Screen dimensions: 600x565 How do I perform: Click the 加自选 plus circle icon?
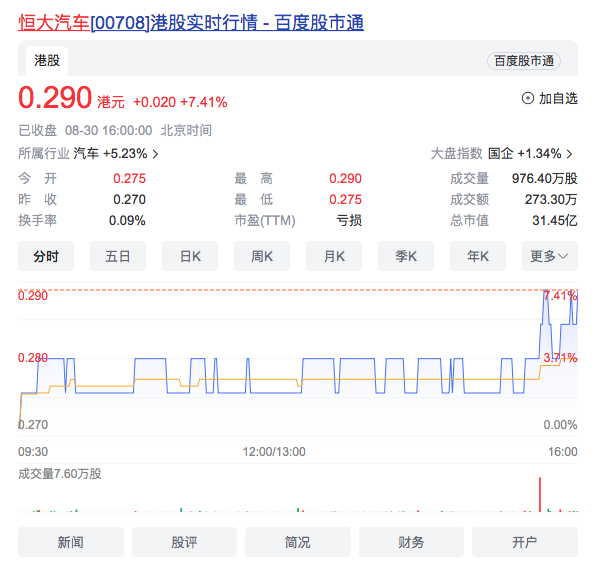click(x=528, y=98)
